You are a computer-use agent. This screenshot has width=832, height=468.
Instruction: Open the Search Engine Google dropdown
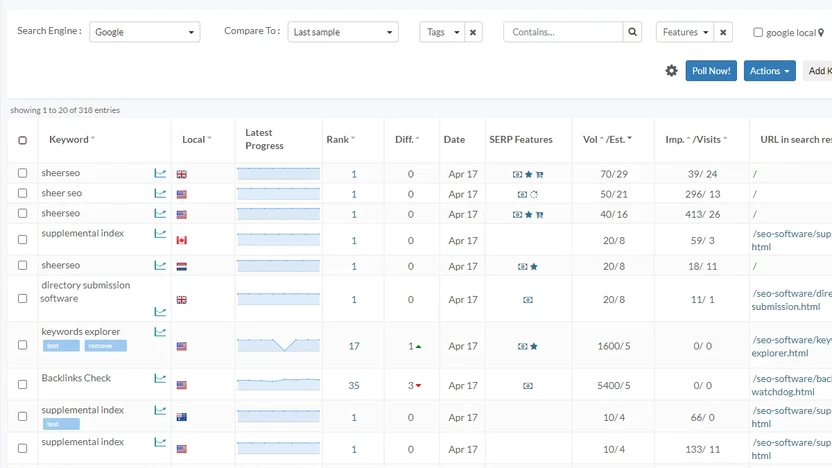click(x=144, y=32)
